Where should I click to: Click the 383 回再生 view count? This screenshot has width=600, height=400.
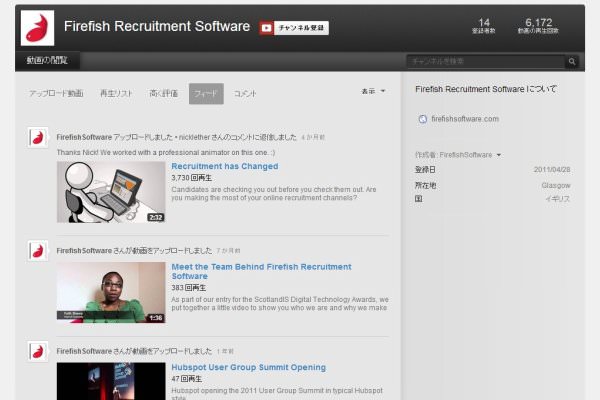point(189,288)
